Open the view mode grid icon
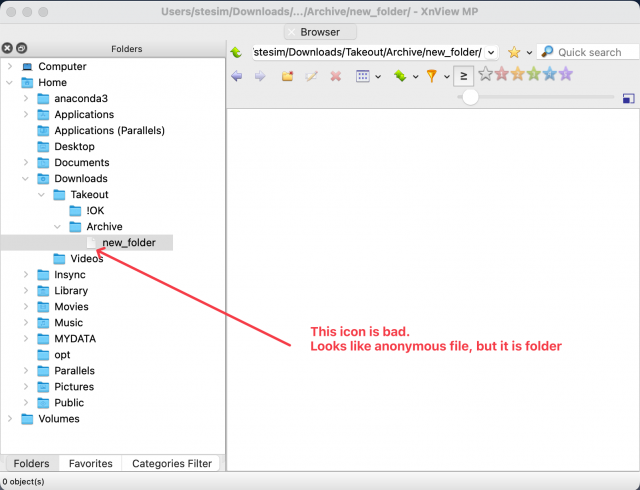Screen dimensions: 640x490 362,76
